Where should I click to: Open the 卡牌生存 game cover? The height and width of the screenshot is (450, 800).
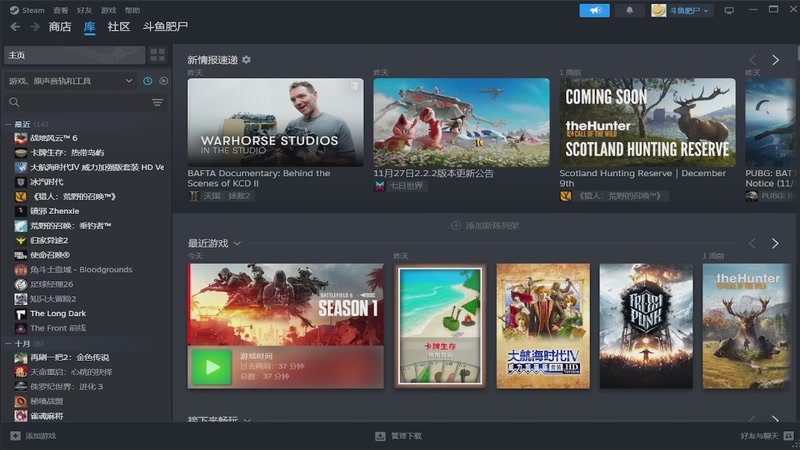440,326
